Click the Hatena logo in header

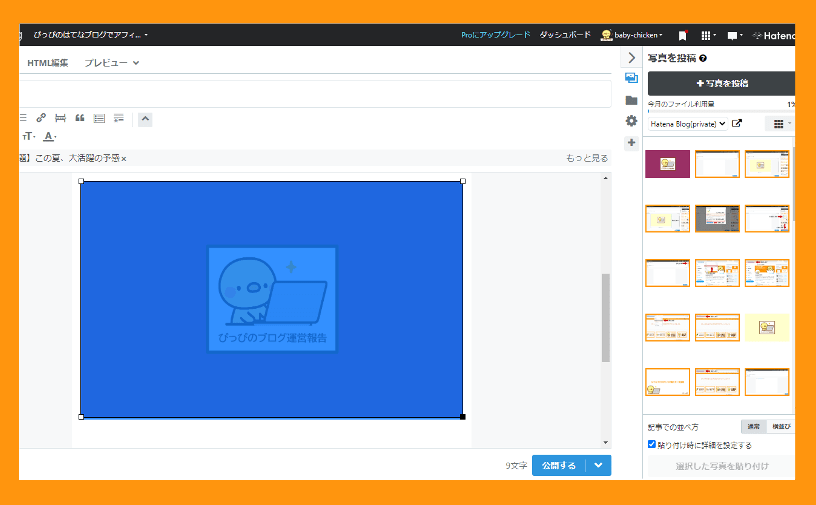coord(774,35)
